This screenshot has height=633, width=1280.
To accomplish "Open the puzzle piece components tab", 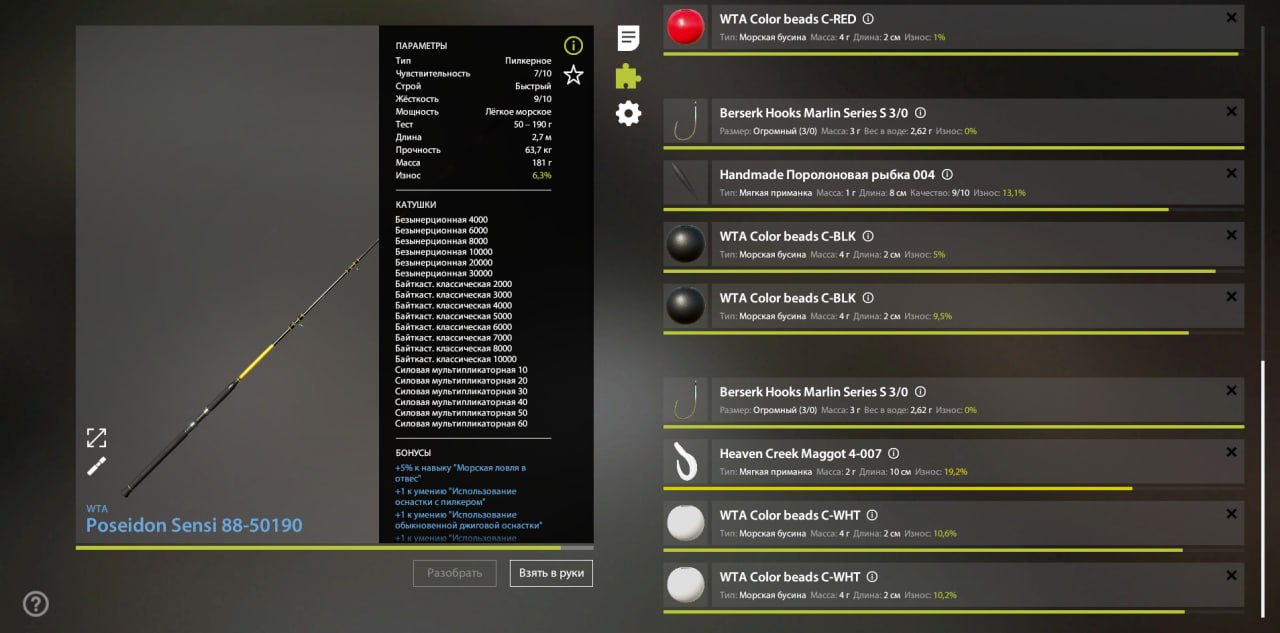I will (x=628, y=76).
